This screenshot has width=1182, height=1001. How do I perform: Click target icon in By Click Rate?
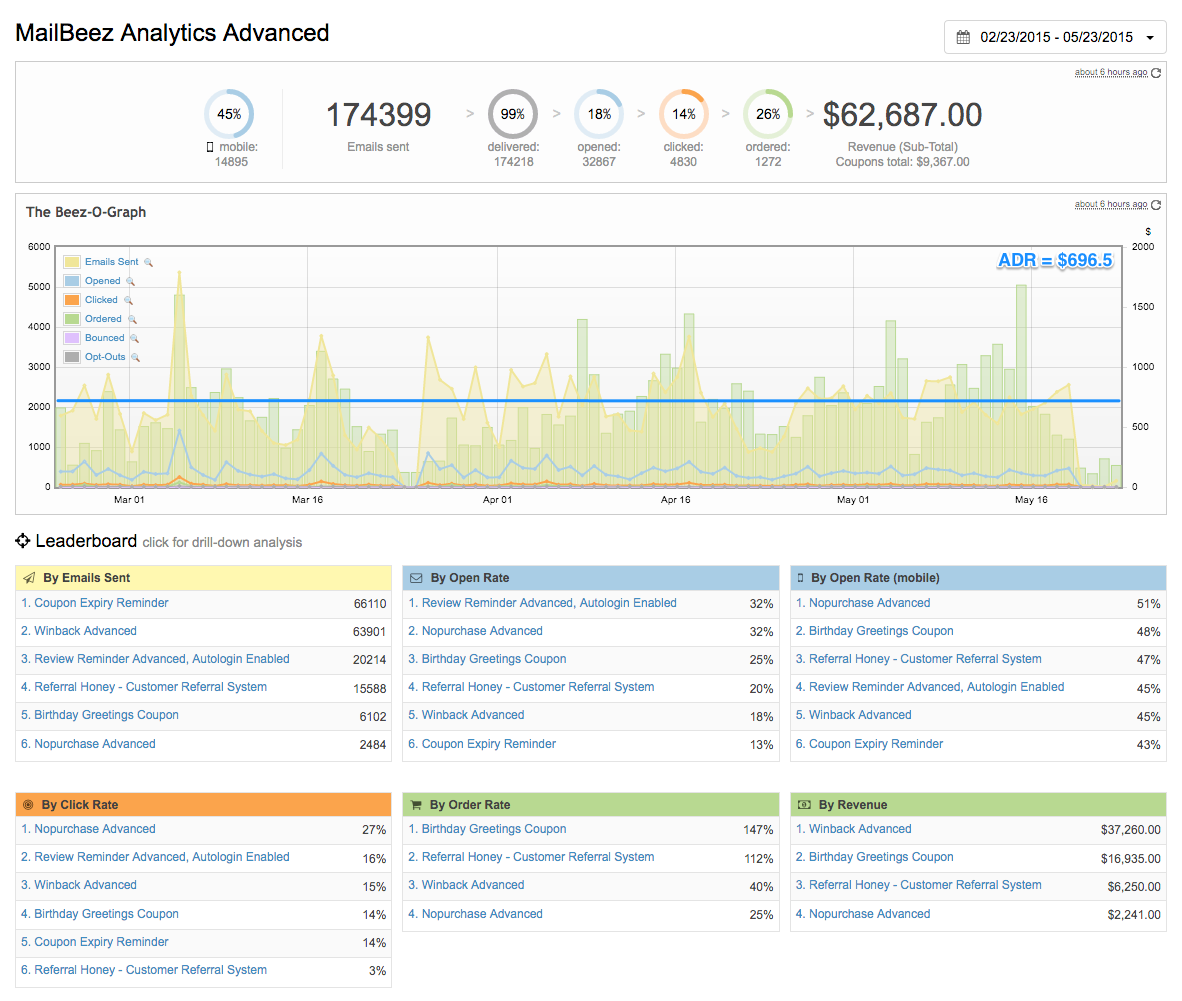pyautogui.click(x=28, y=805)
